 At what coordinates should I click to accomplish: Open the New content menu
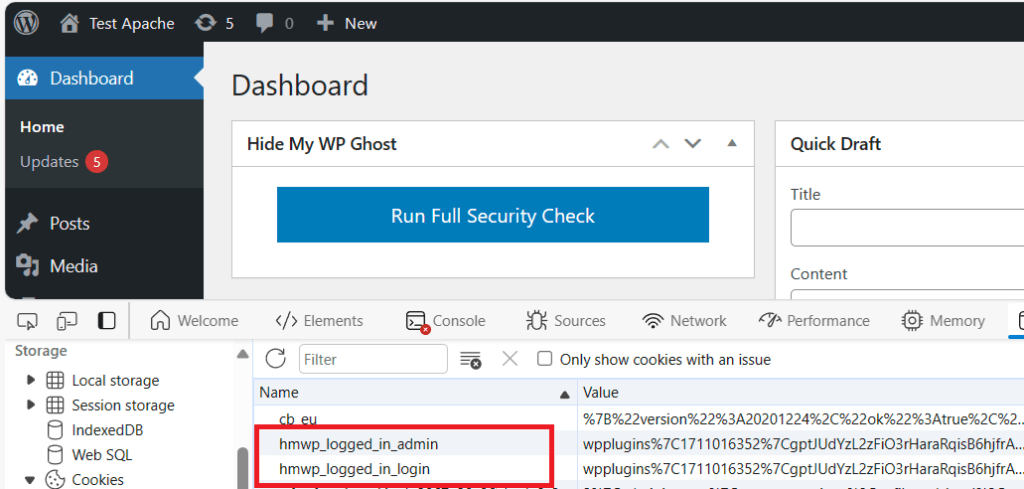click(x=347, y=24)
